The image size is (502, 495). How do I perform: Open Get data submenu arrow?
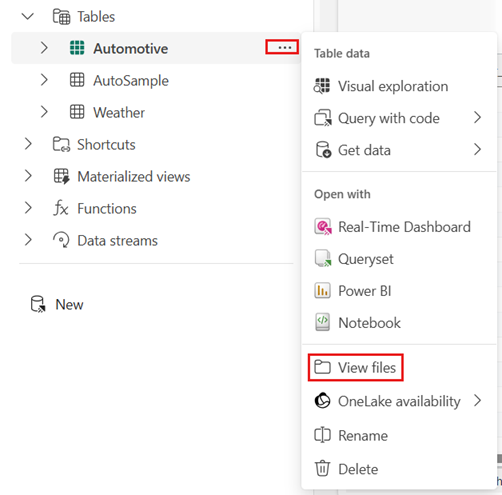pos(478,149)
